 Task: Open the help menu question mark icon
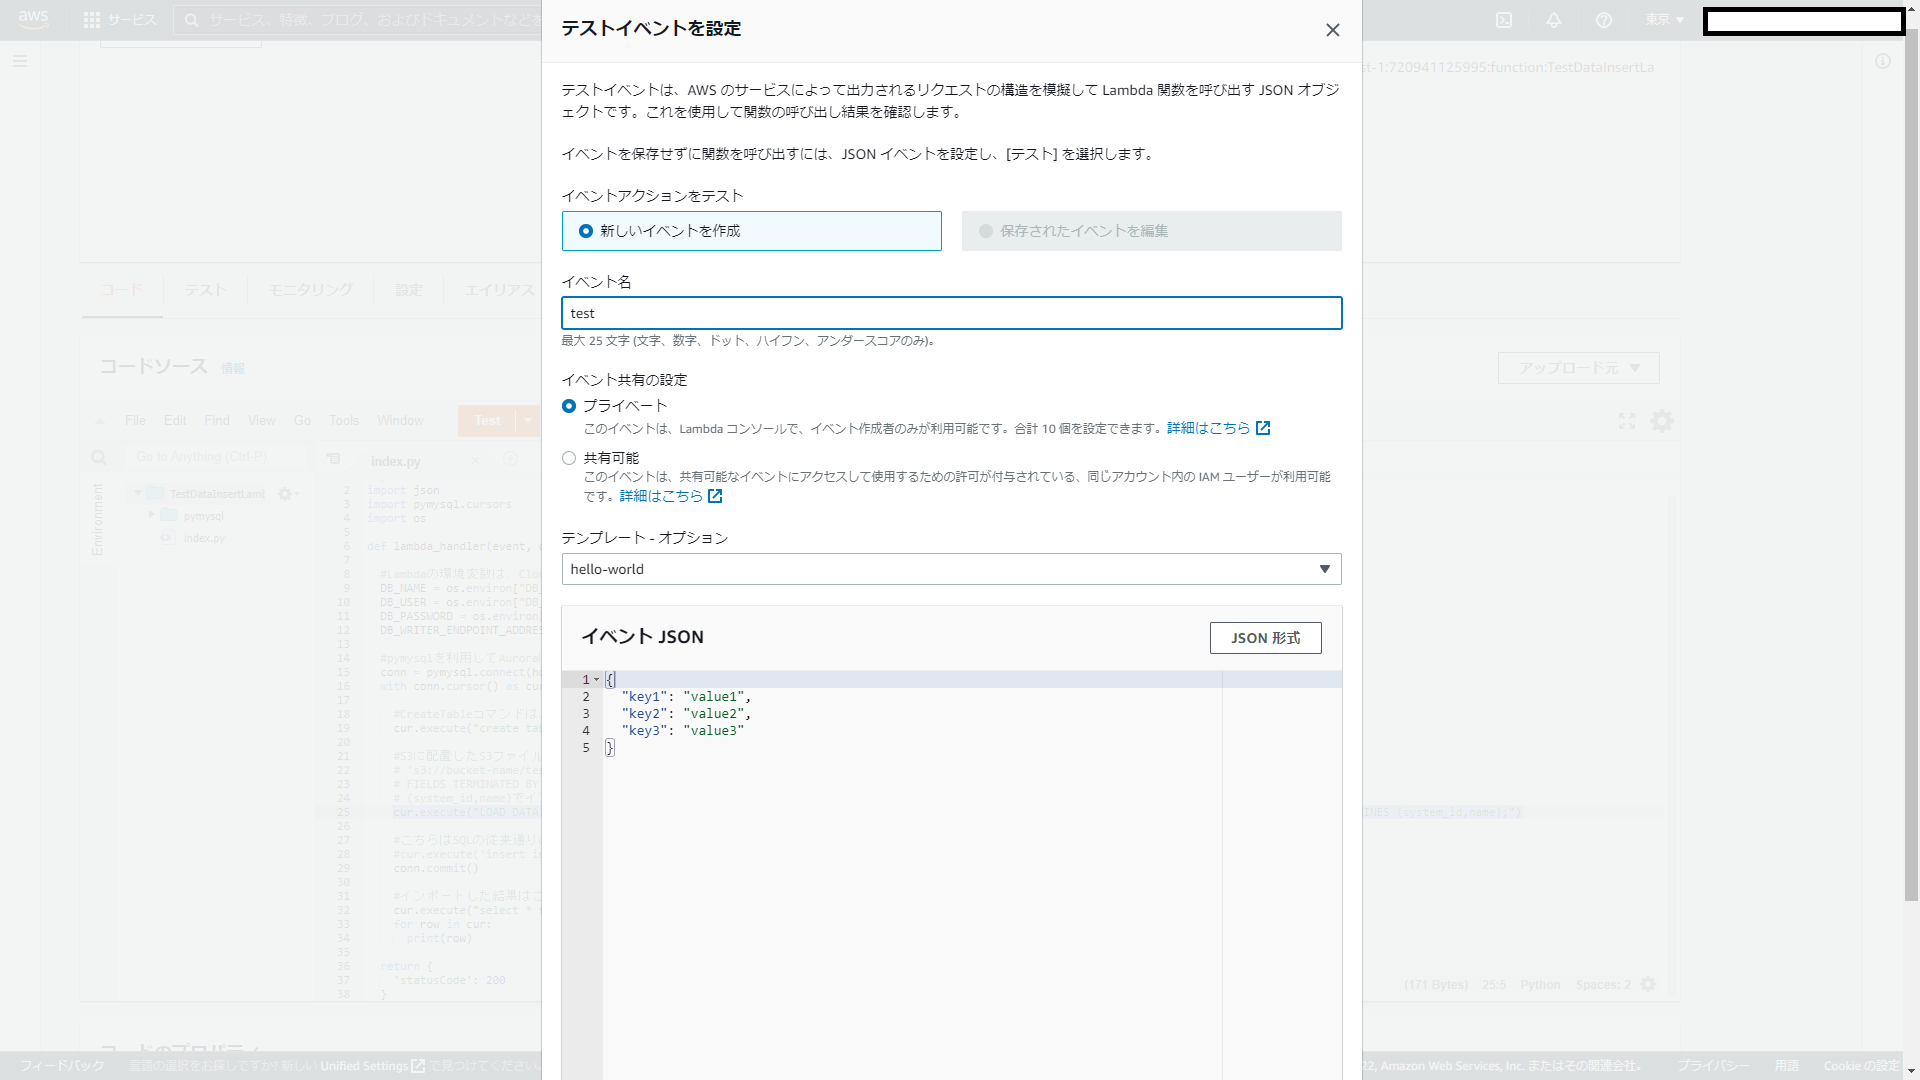coord(1603,20)
